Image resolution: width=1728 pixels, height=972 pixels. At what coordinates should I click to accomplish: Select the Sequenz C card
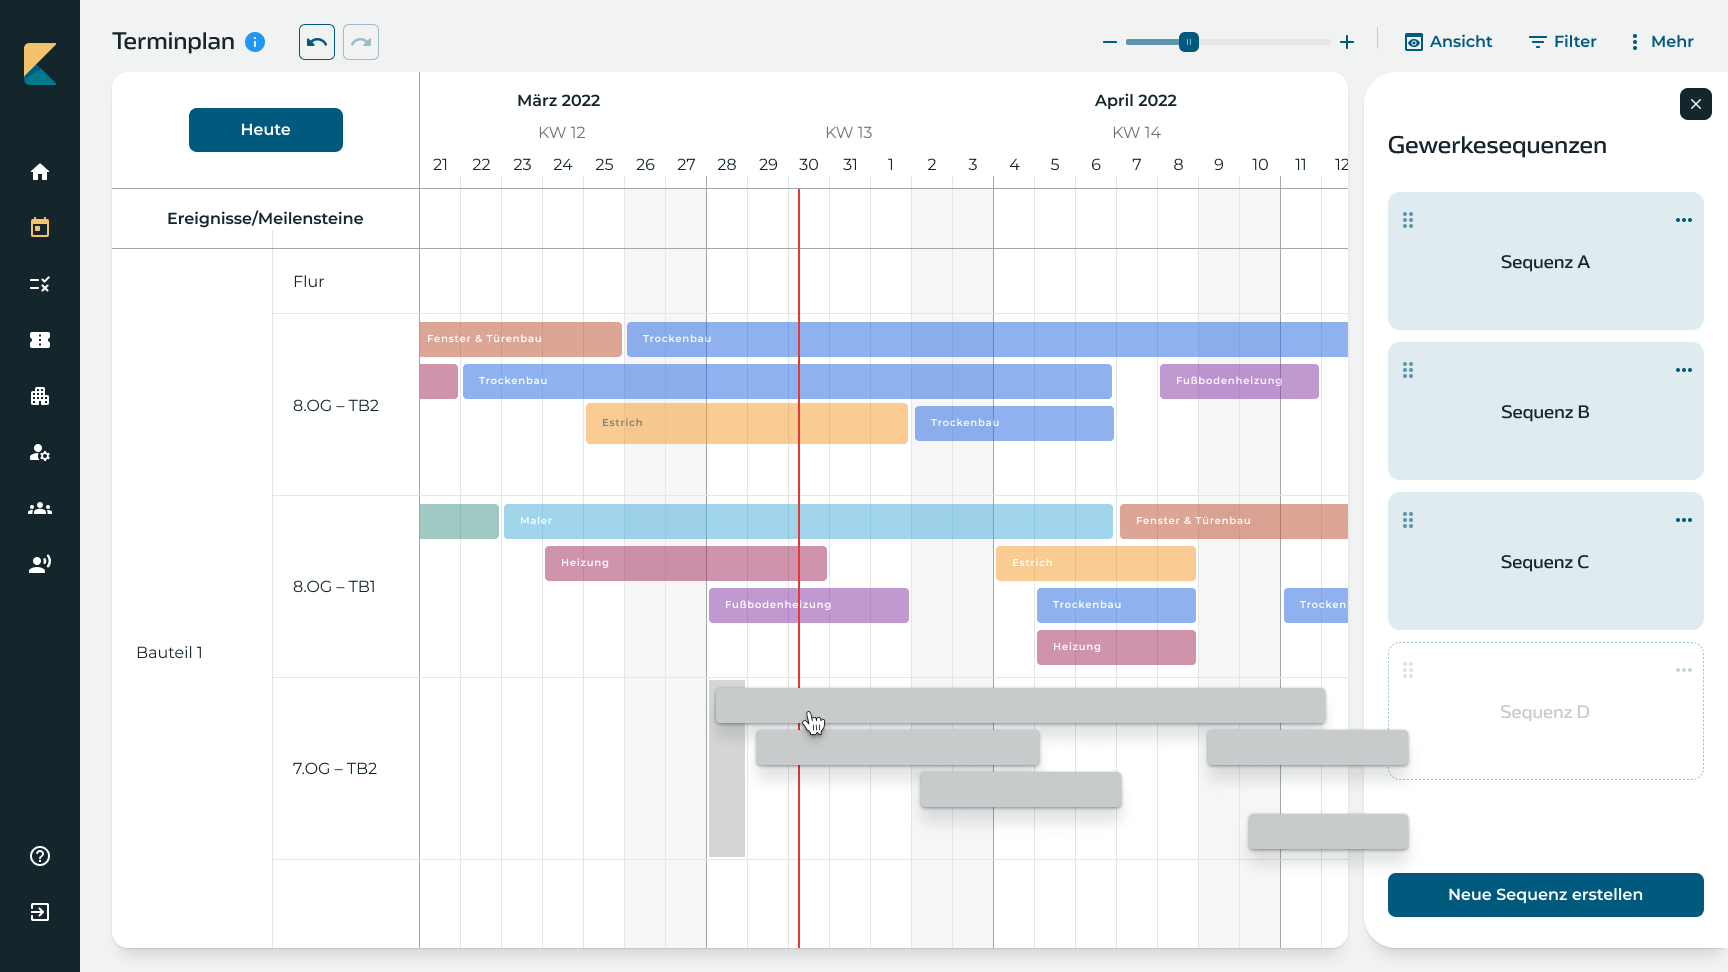coord(1546,561)
